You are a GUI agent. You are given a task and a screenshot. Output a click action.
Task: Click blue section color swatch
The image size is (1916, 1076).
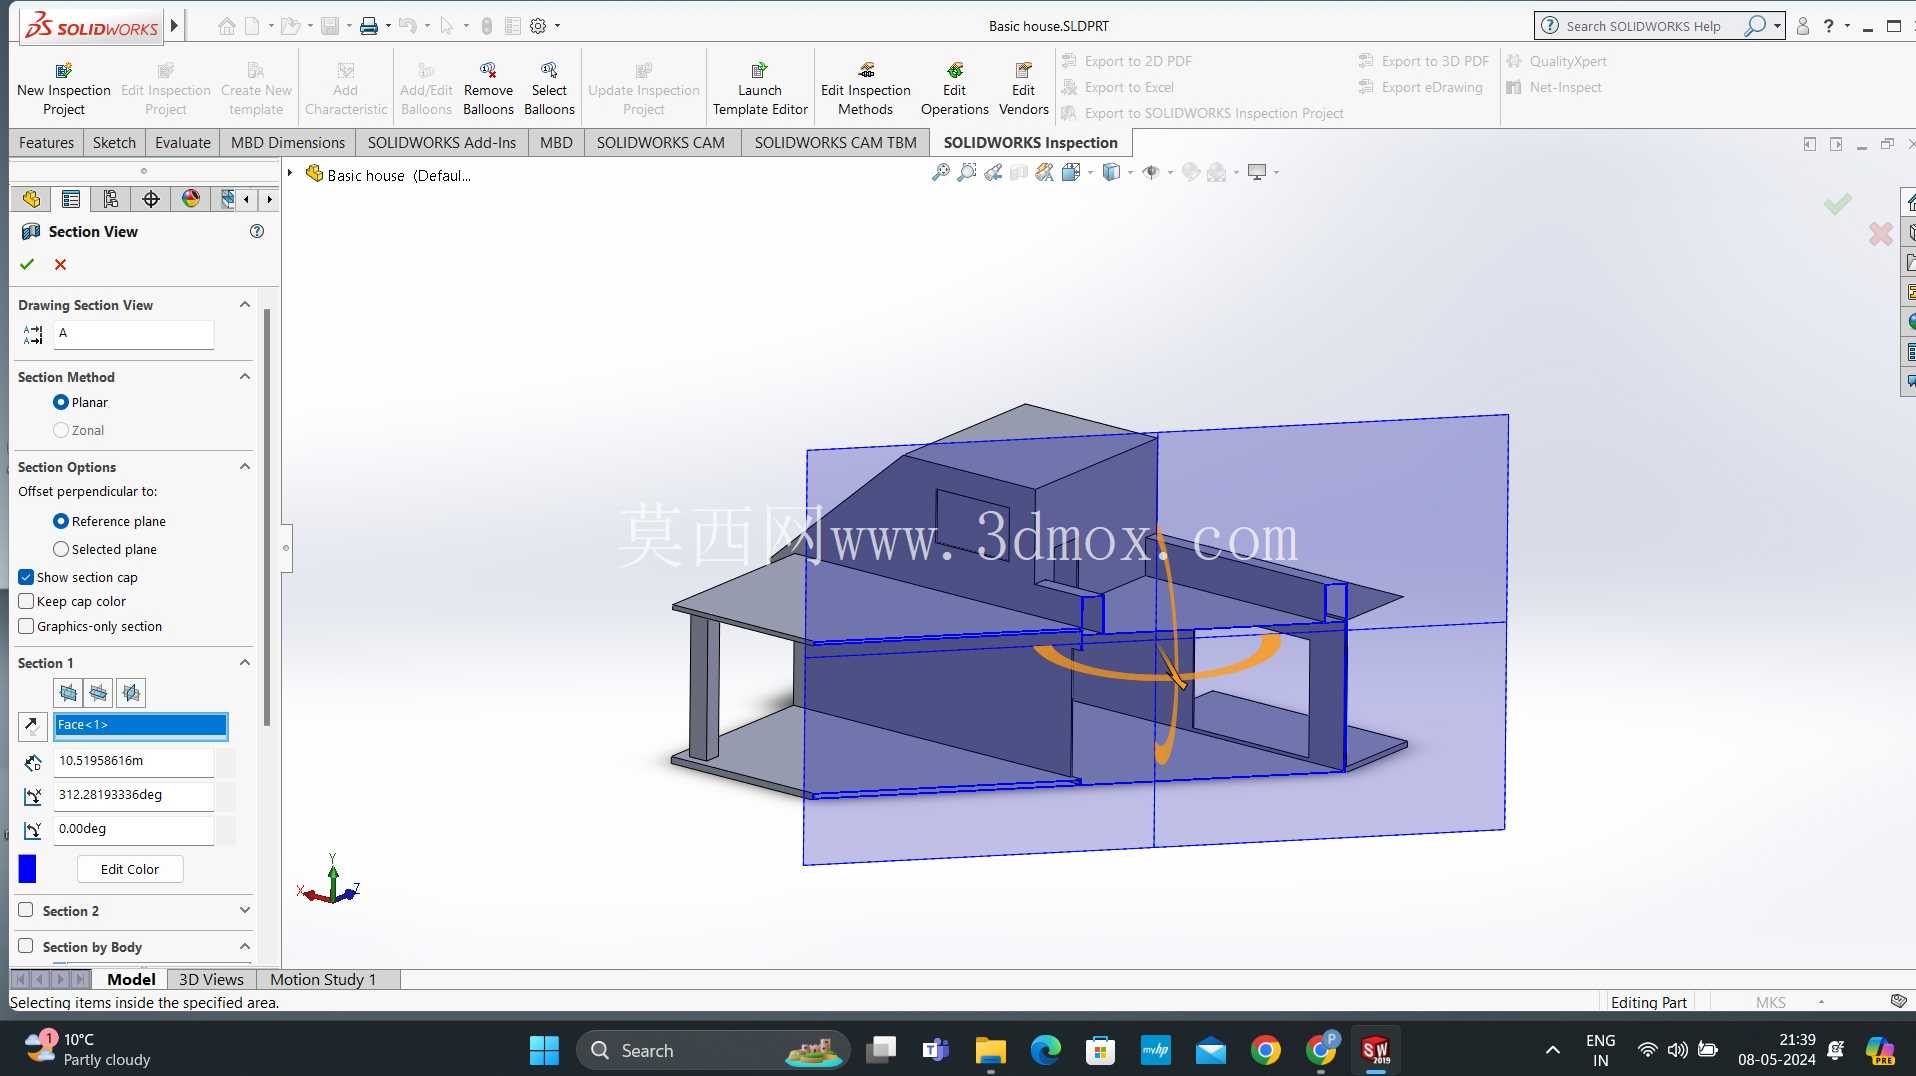[27, 869]
